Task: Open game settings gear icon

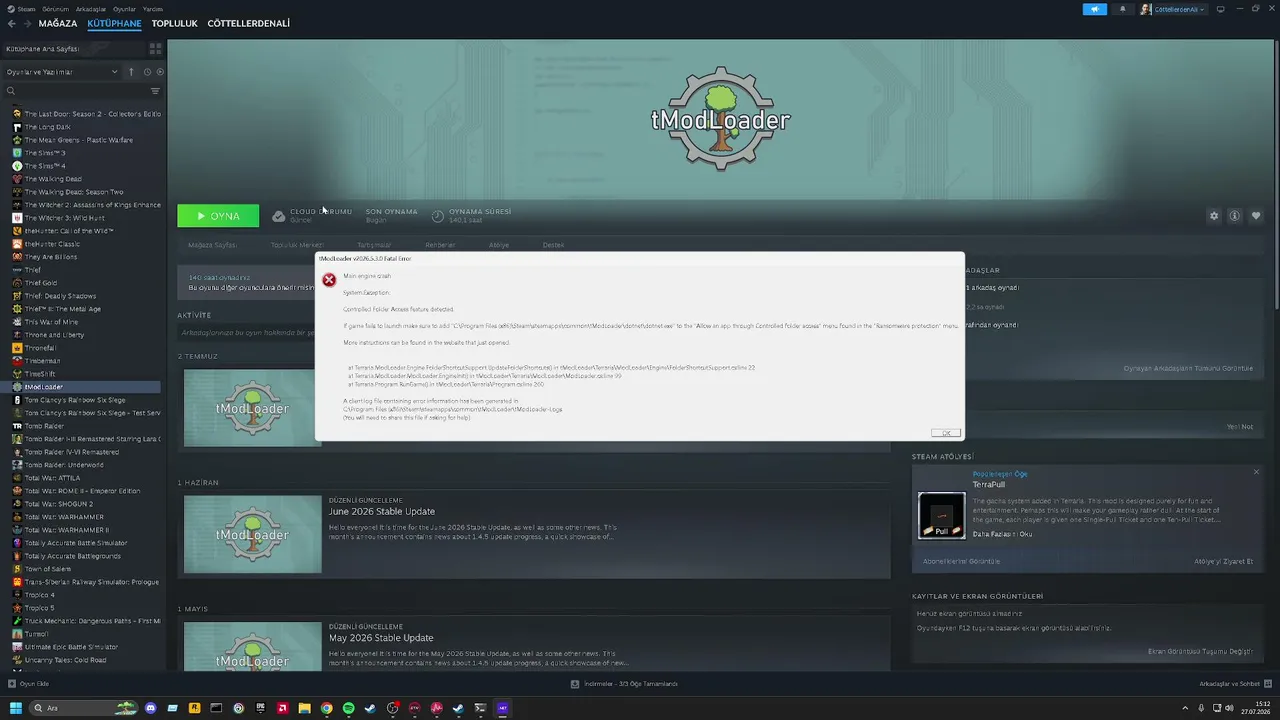Action: [x=1214, y=216]
